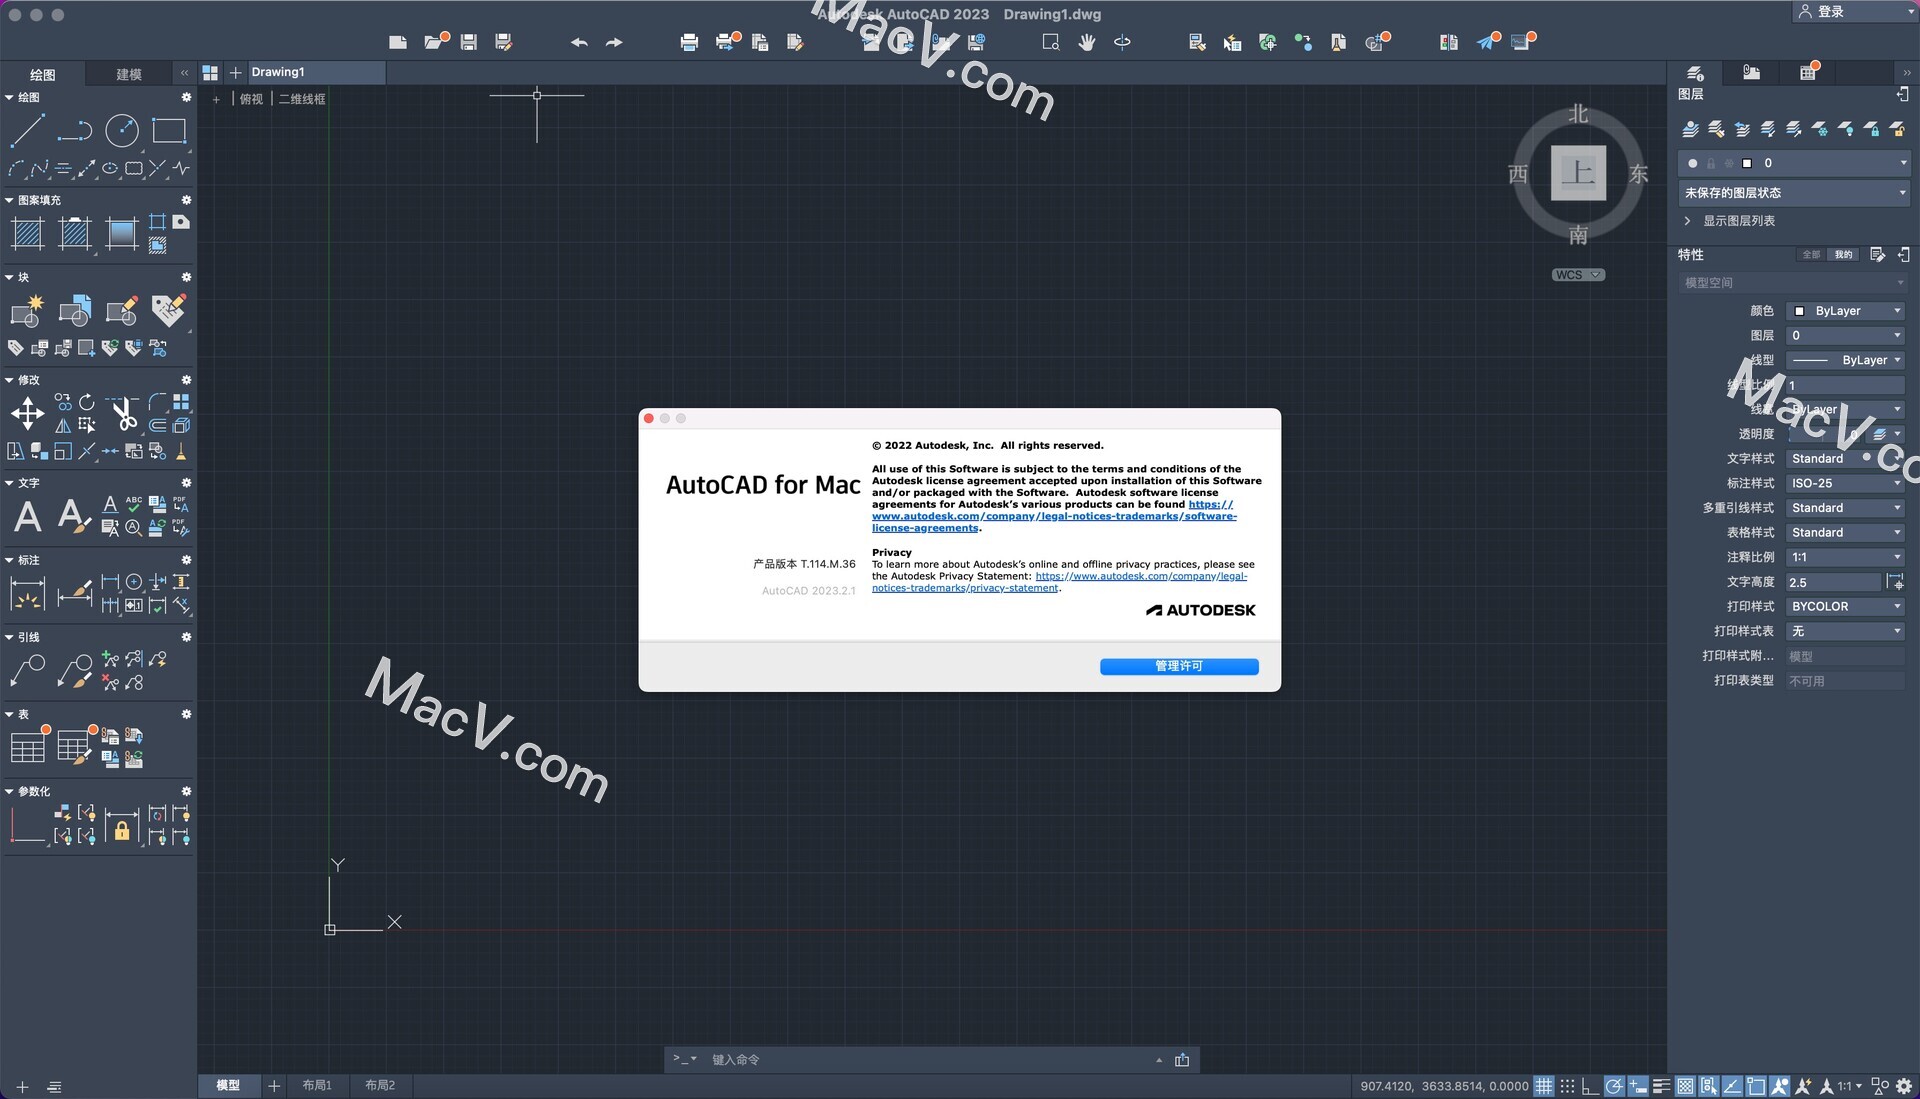Select the Pan hand tool

tap(1087, 42)
